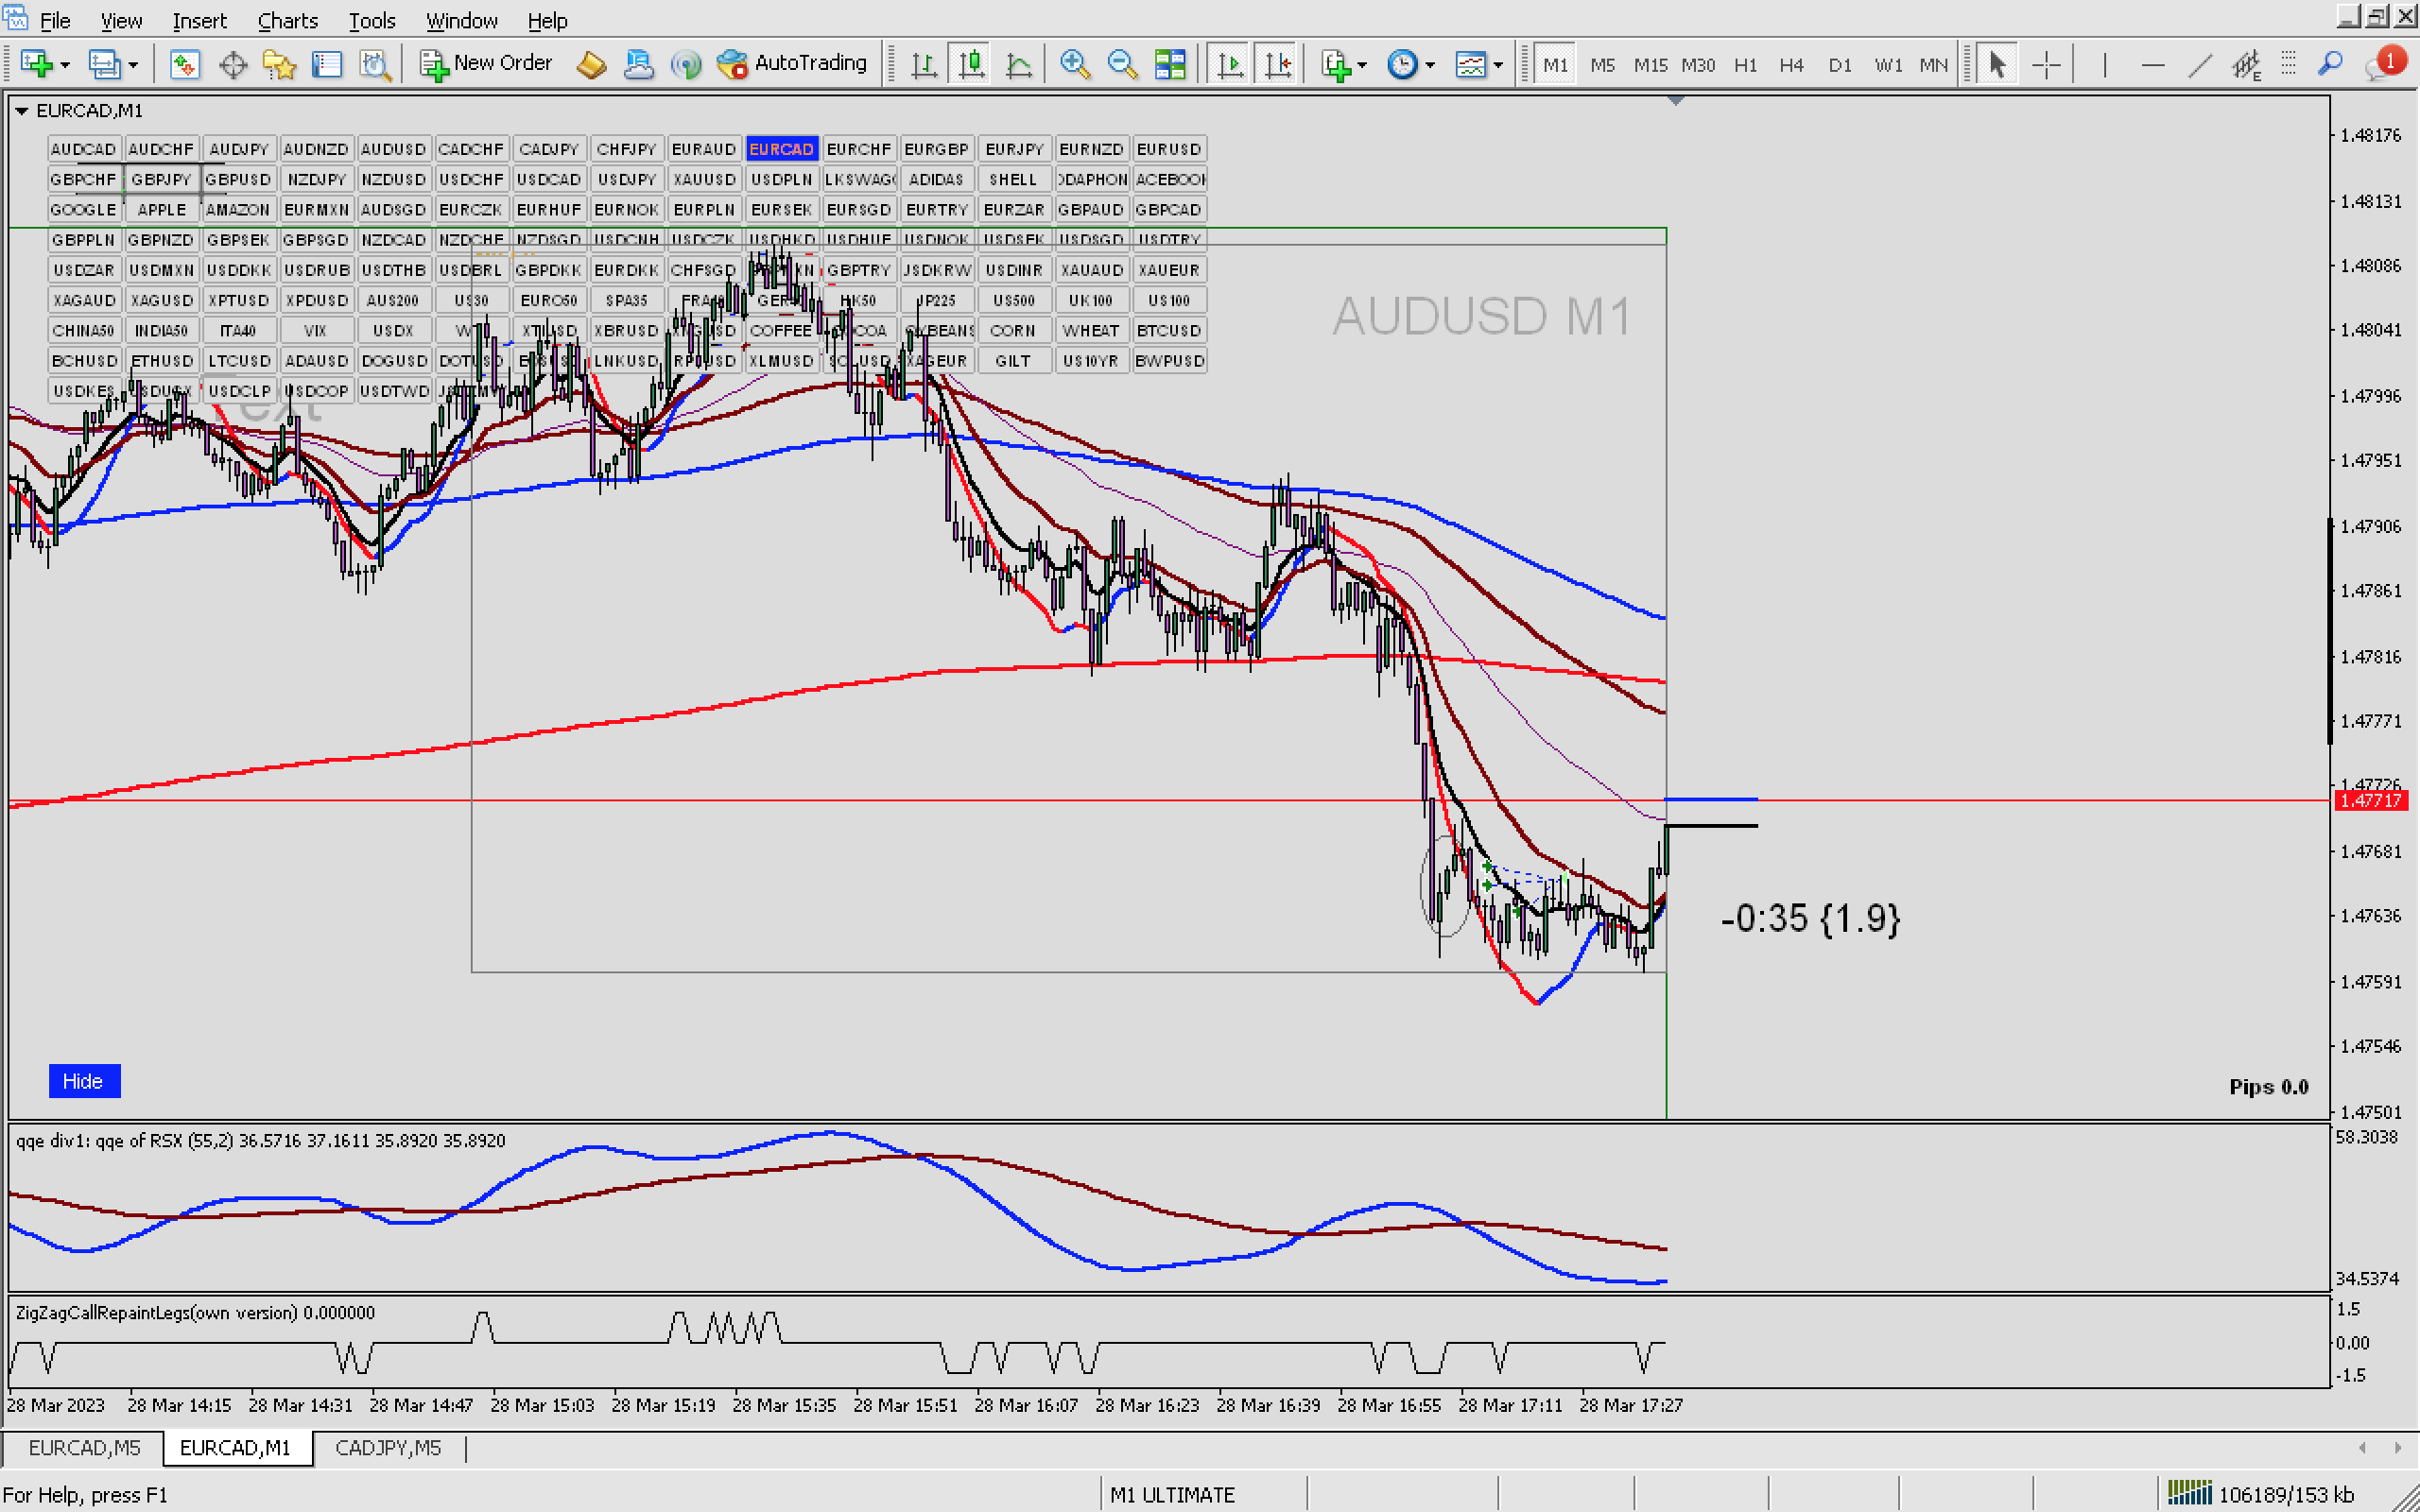Select the H1 timeframe button
The width and height of the screenshot is (2420, 1512).
[x=1745, y=64]
